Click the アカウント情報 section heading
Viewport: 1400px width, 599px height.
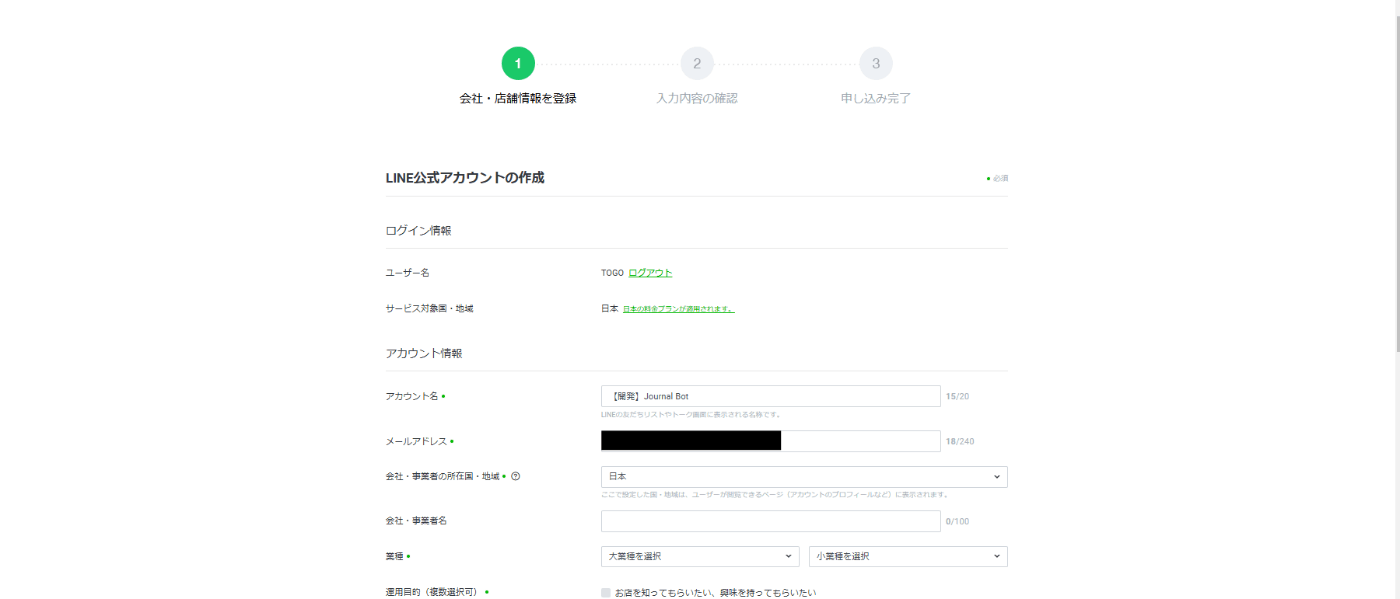click(x=424, y=353)
